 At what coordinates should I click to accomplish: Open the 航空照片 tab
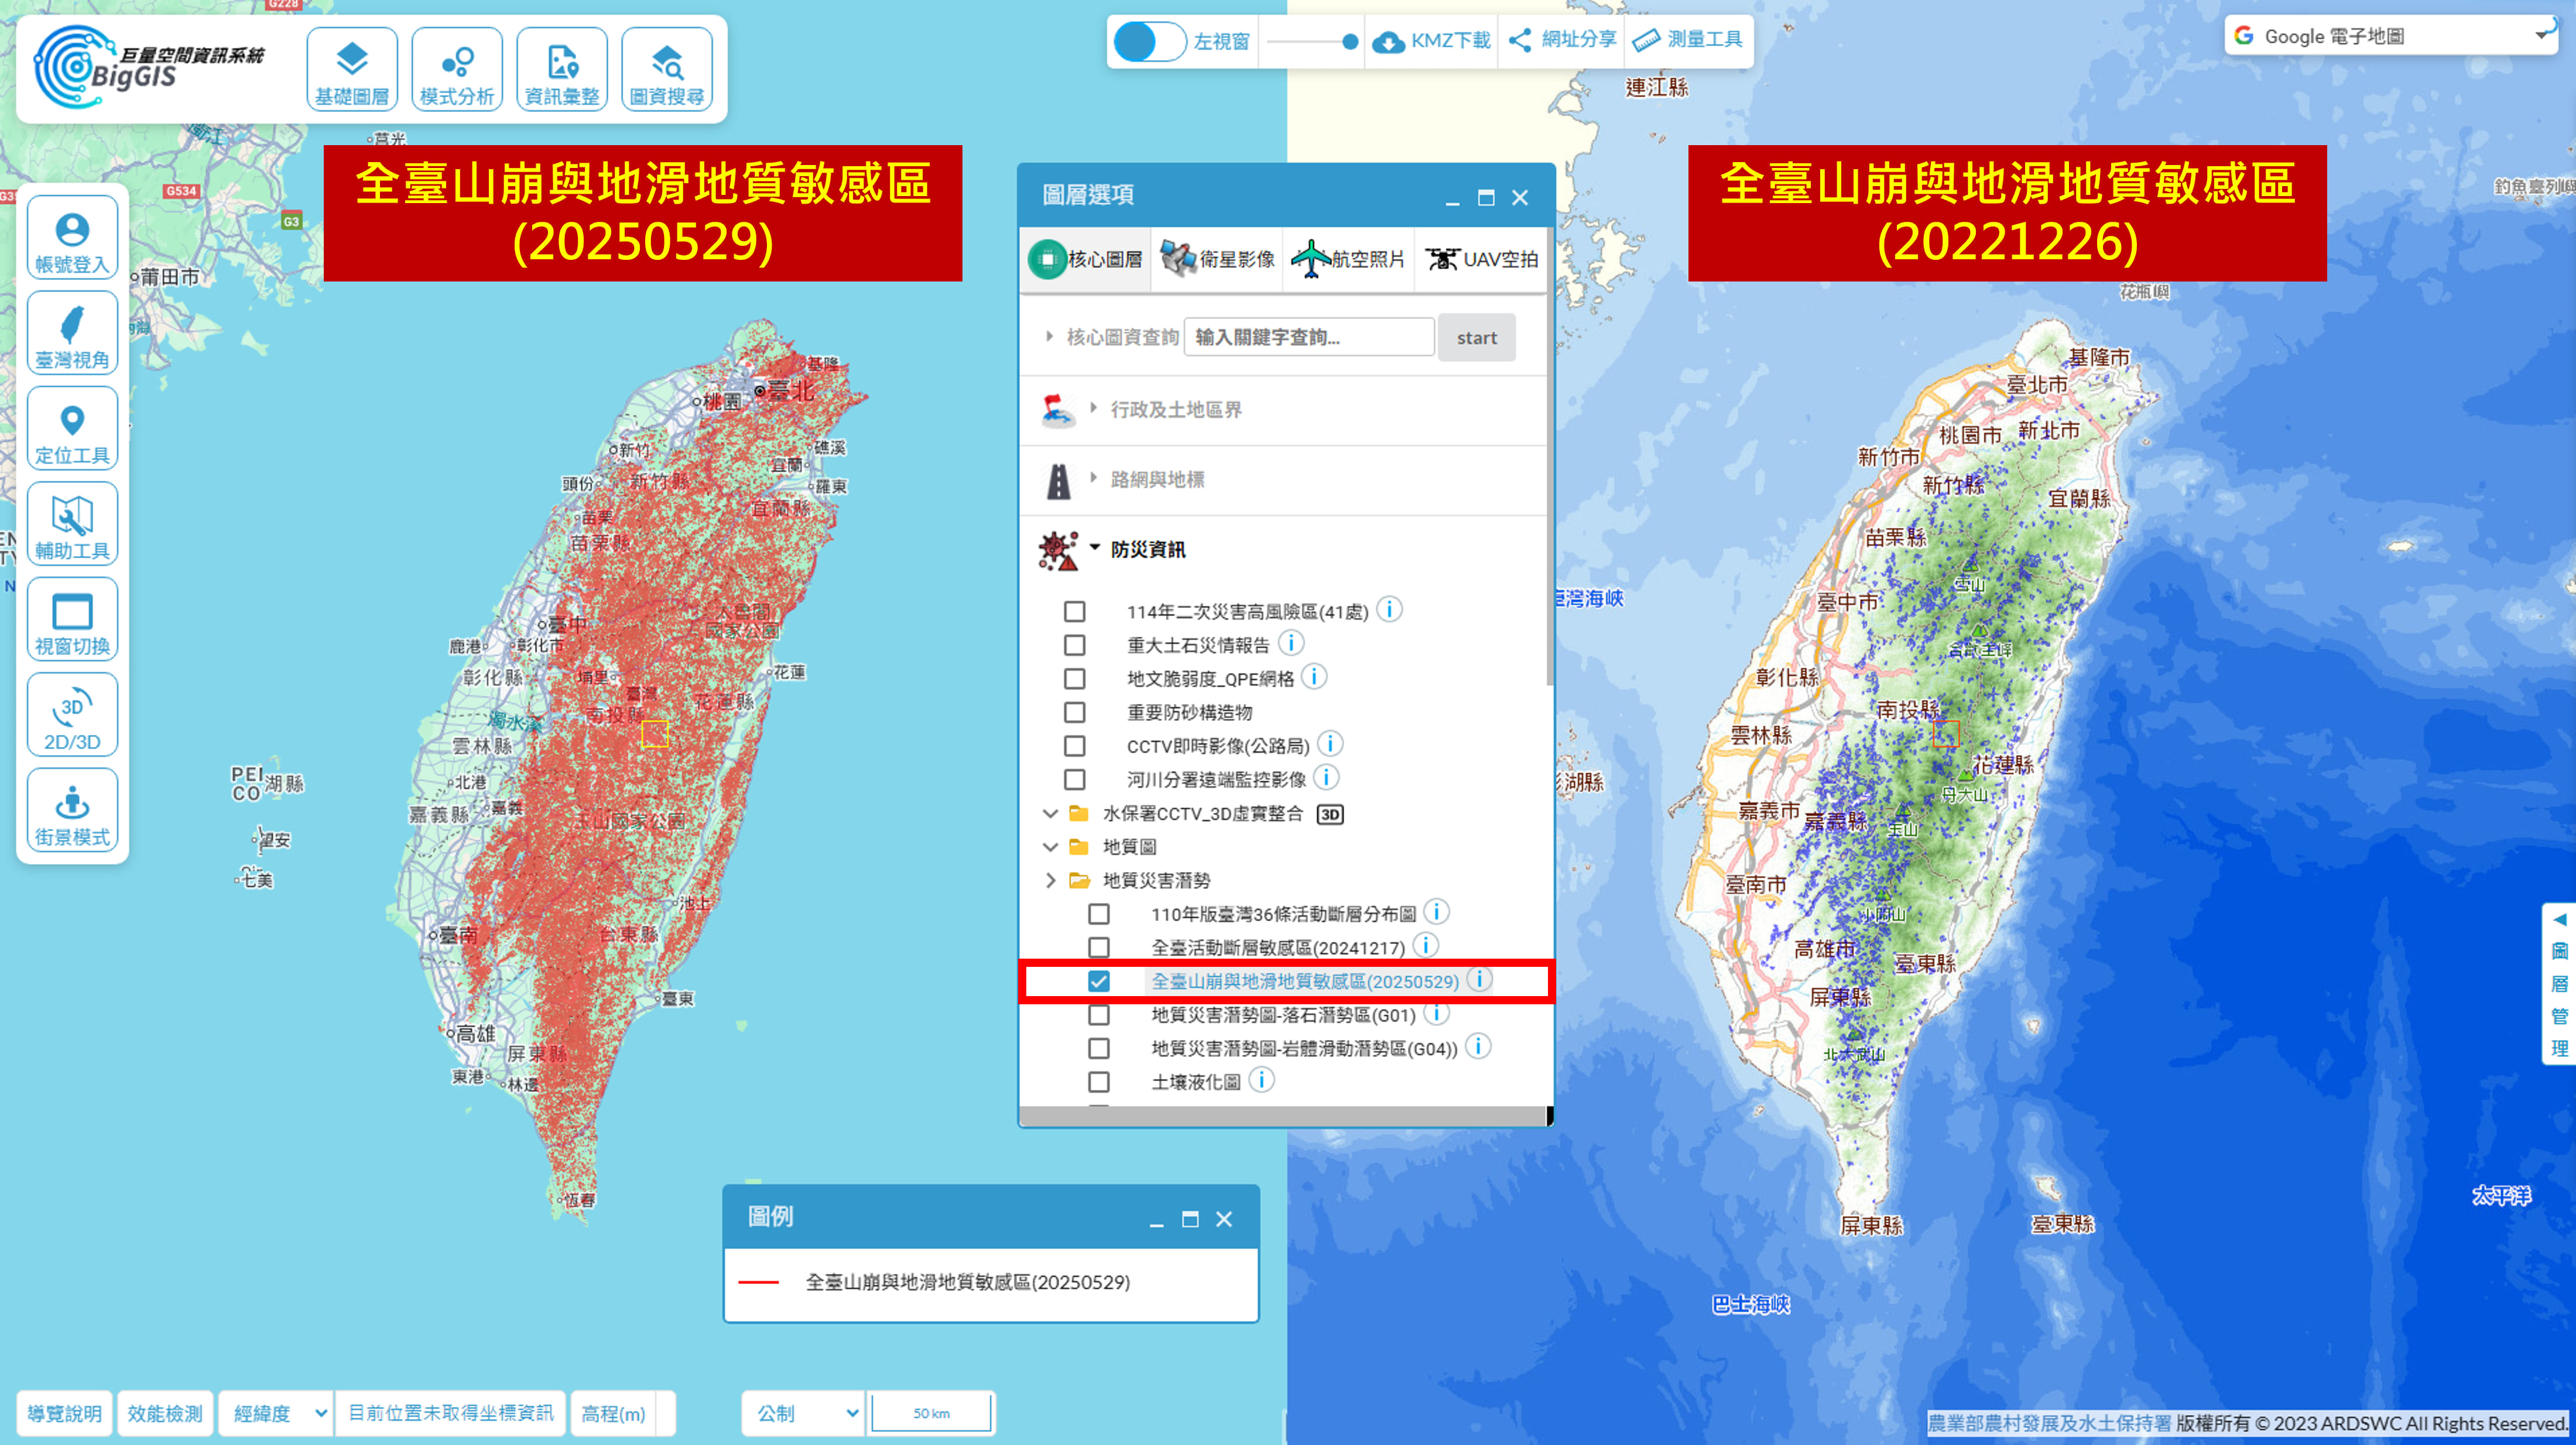click(x=1348, y=260)
